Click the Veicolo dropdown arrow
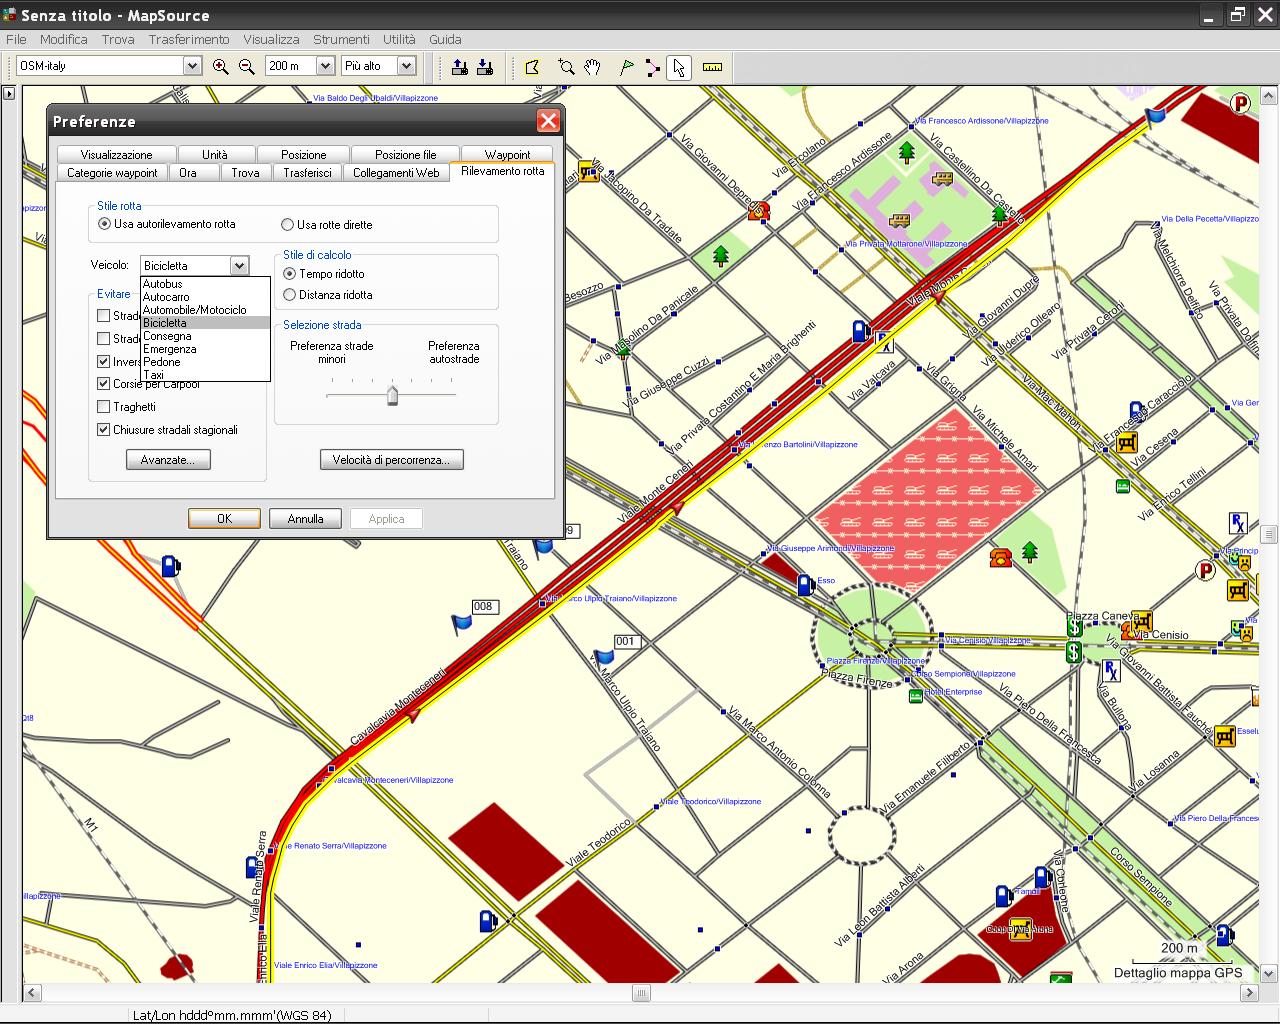Viewport: 1280px width, 1024px height. pos(239,266)
